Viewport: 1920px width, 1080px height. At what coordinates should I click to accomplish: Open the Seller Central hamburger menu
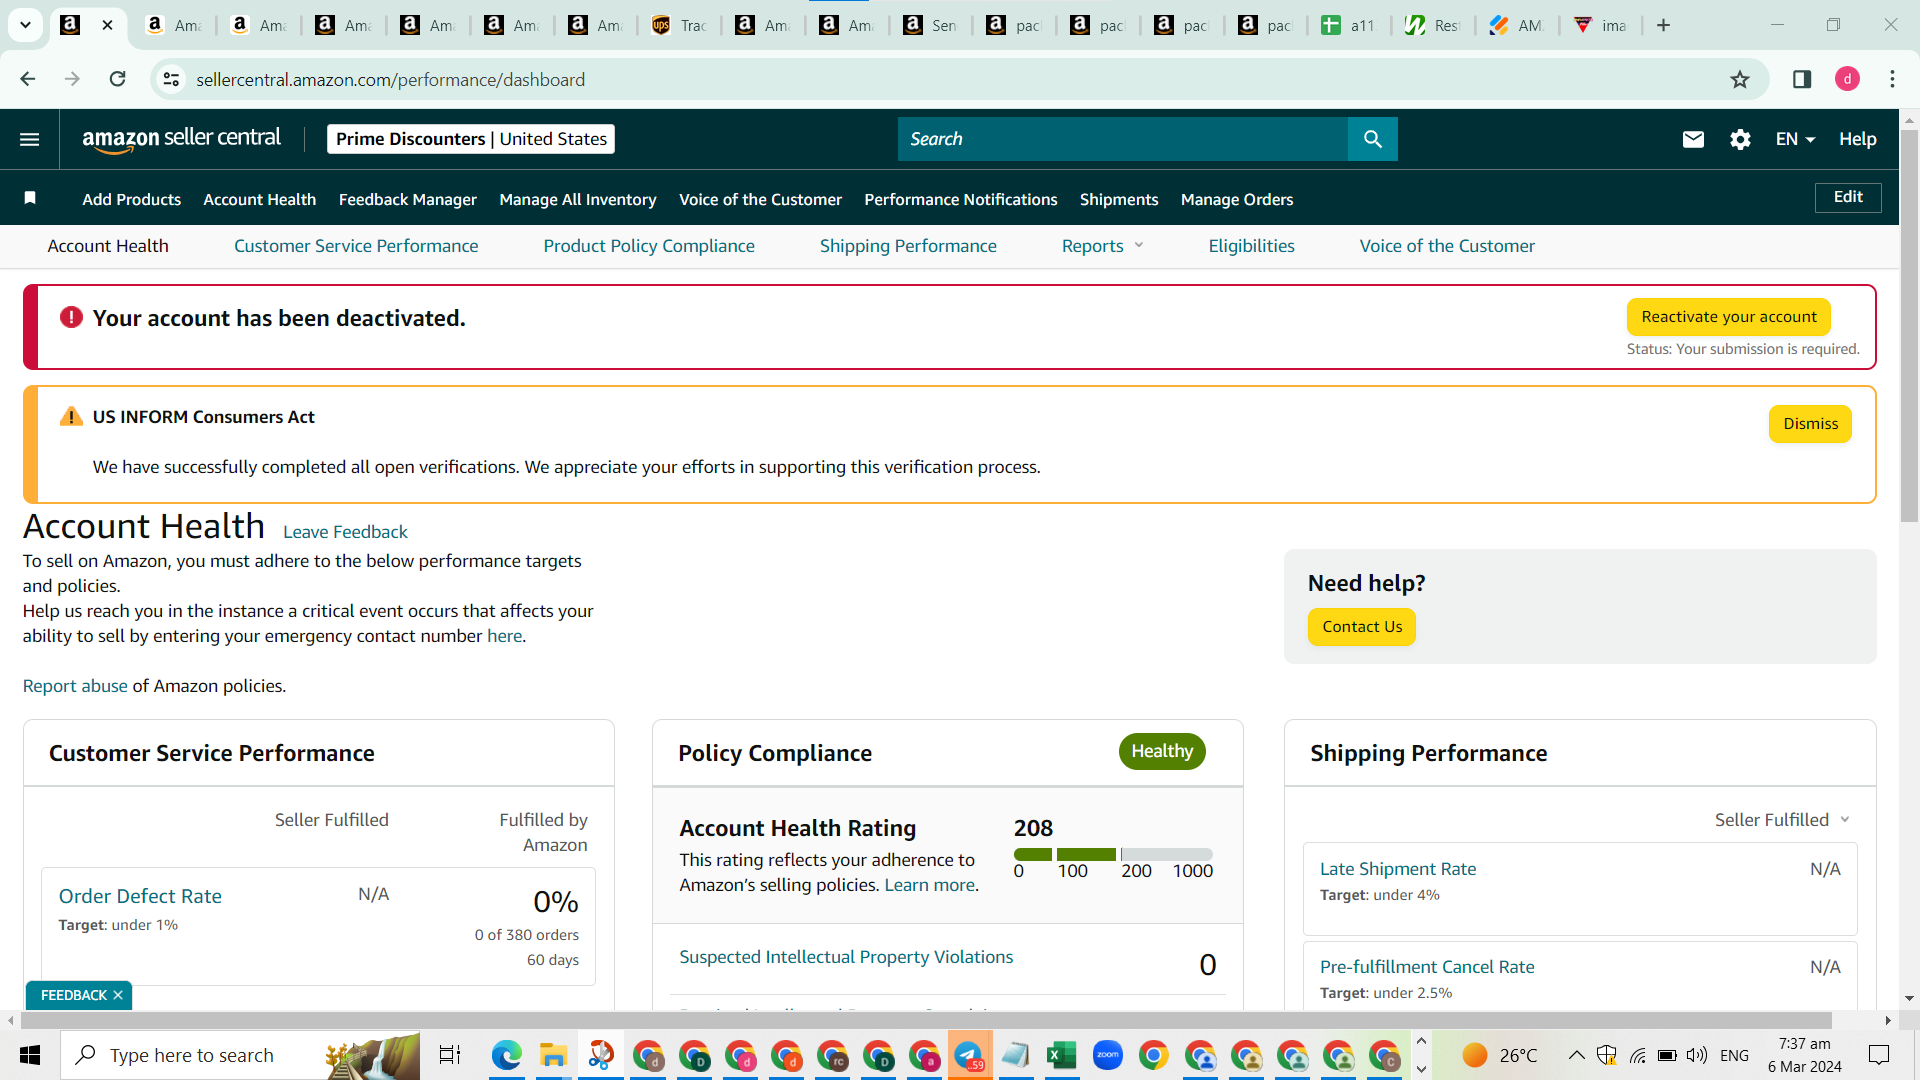click(30, 139)
